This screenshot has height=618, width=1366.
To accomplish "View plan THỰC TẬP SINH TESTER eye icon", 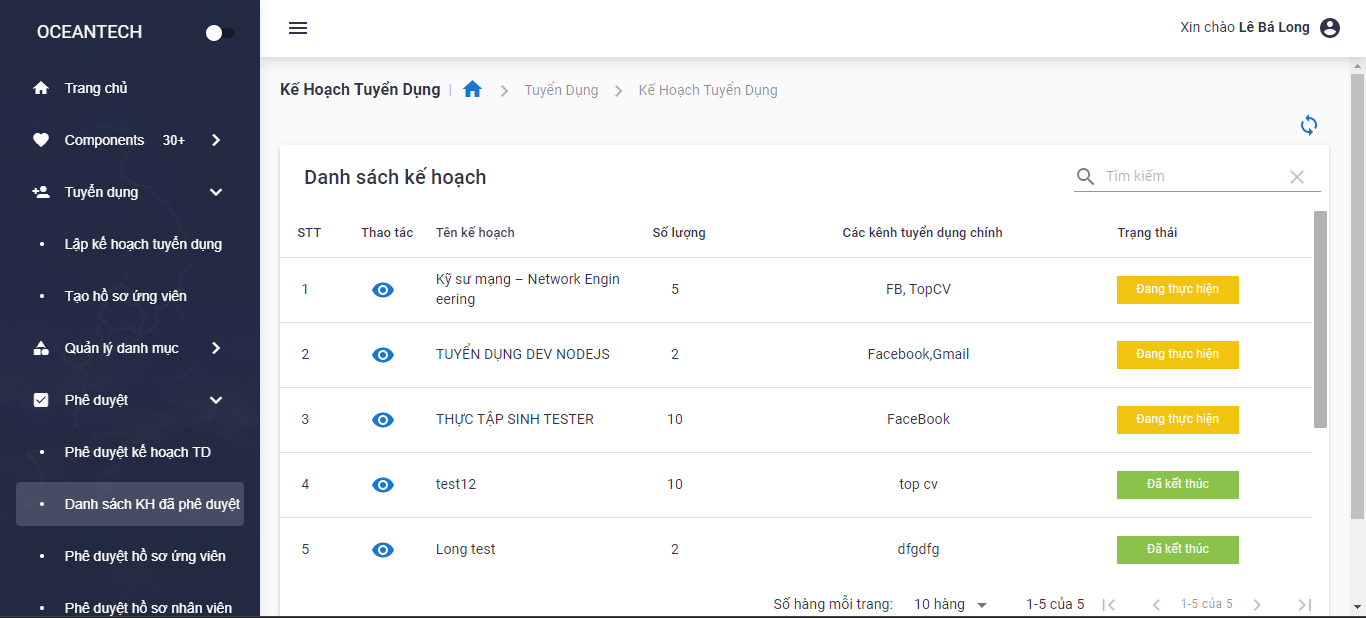I will [383, 420].
